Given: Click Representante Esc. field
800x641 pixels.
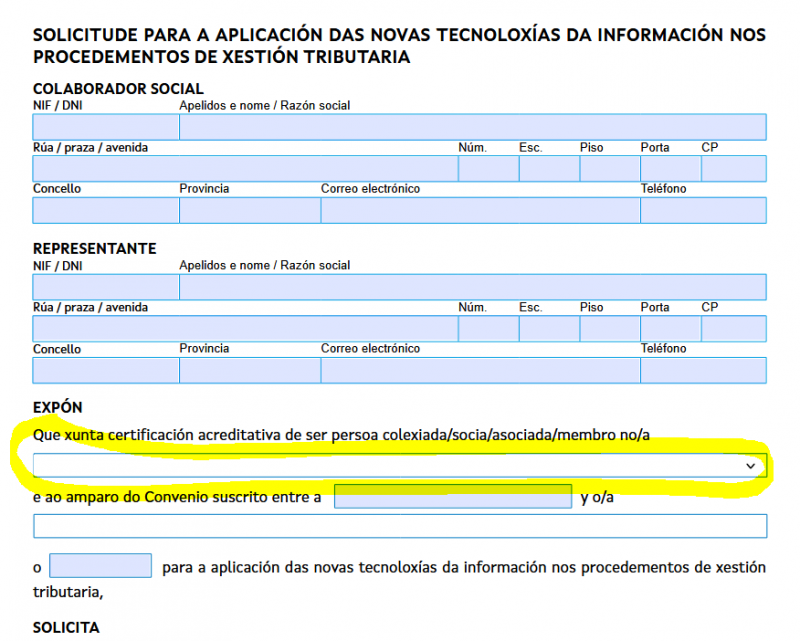Looking at the screenshot, I should [549, 329].
